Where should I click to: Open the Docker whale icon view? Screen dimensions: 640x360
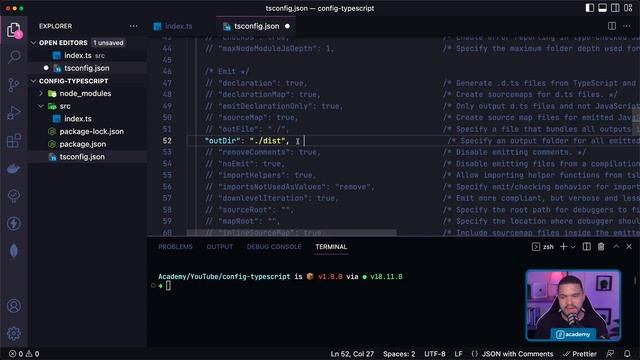tap(14, 169)
